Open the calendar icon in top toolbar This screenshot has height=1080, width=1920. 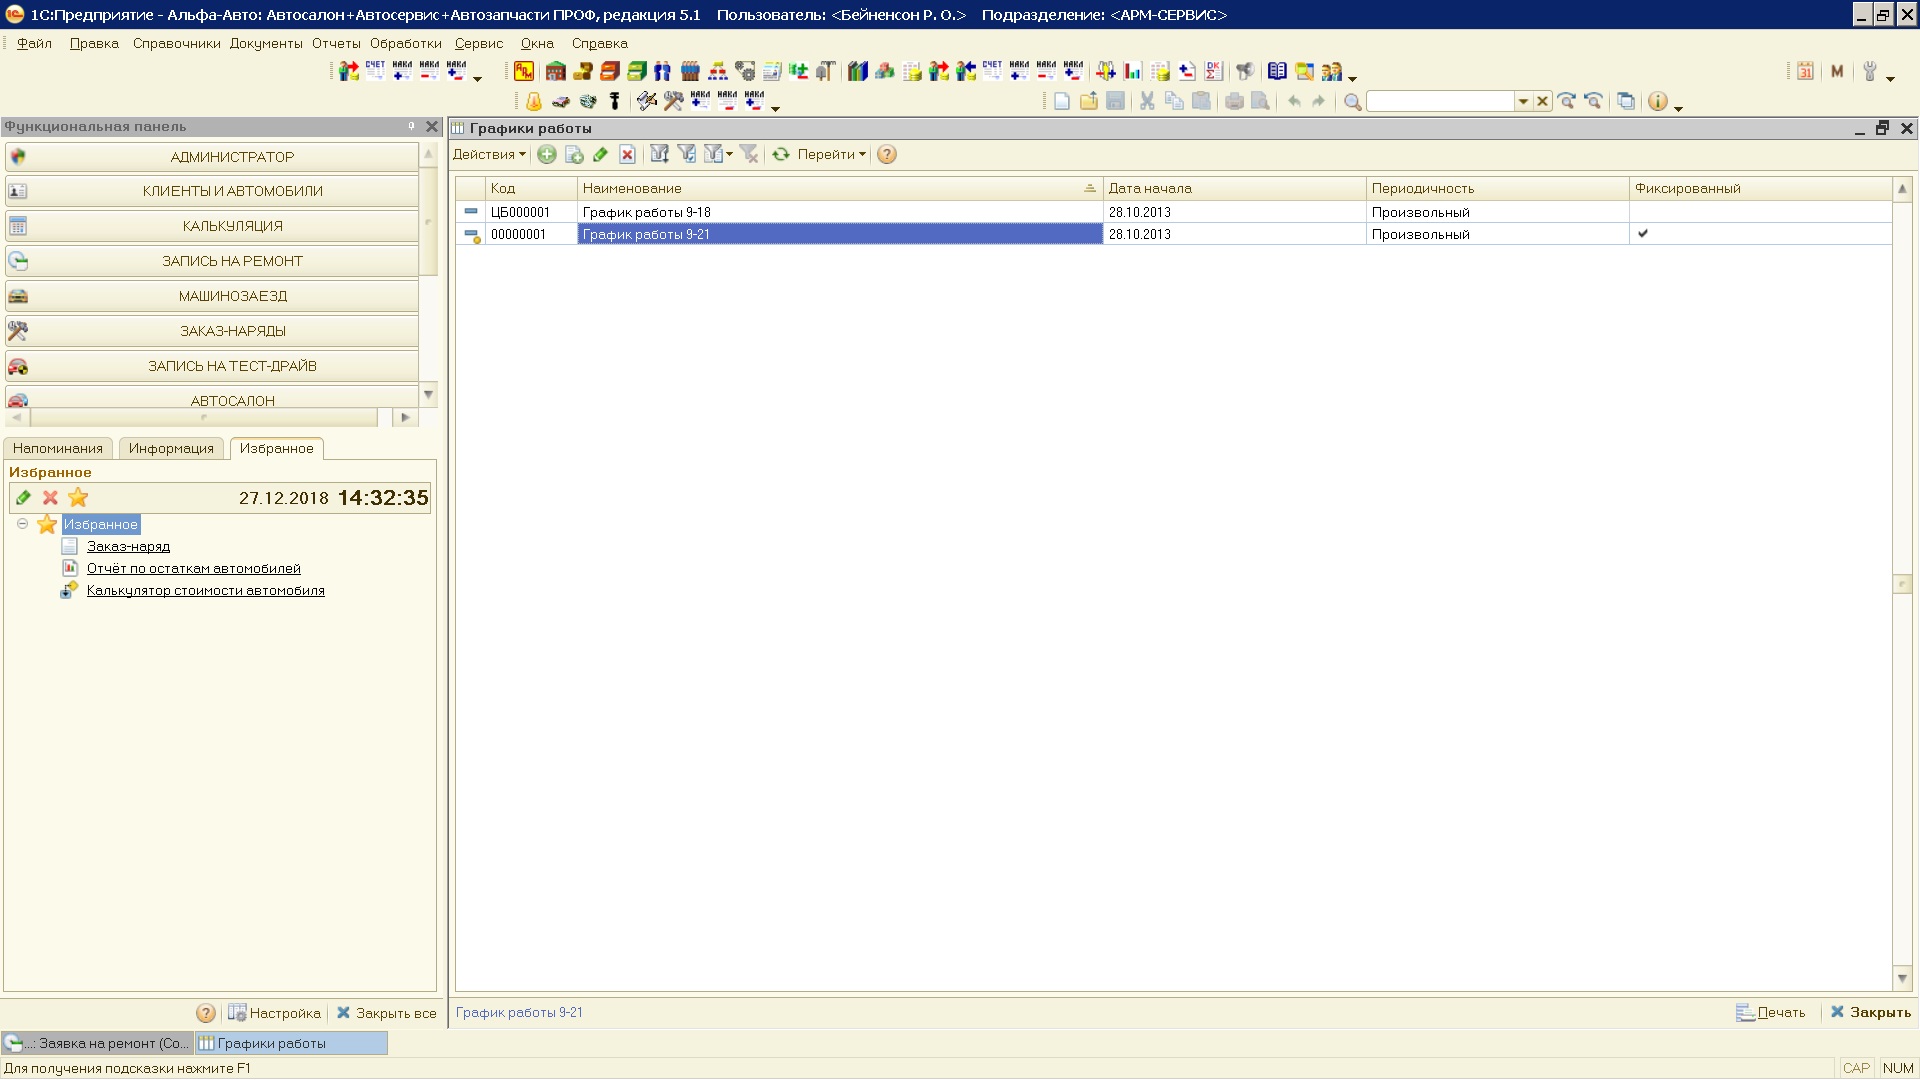click(x=1806, y=71)
